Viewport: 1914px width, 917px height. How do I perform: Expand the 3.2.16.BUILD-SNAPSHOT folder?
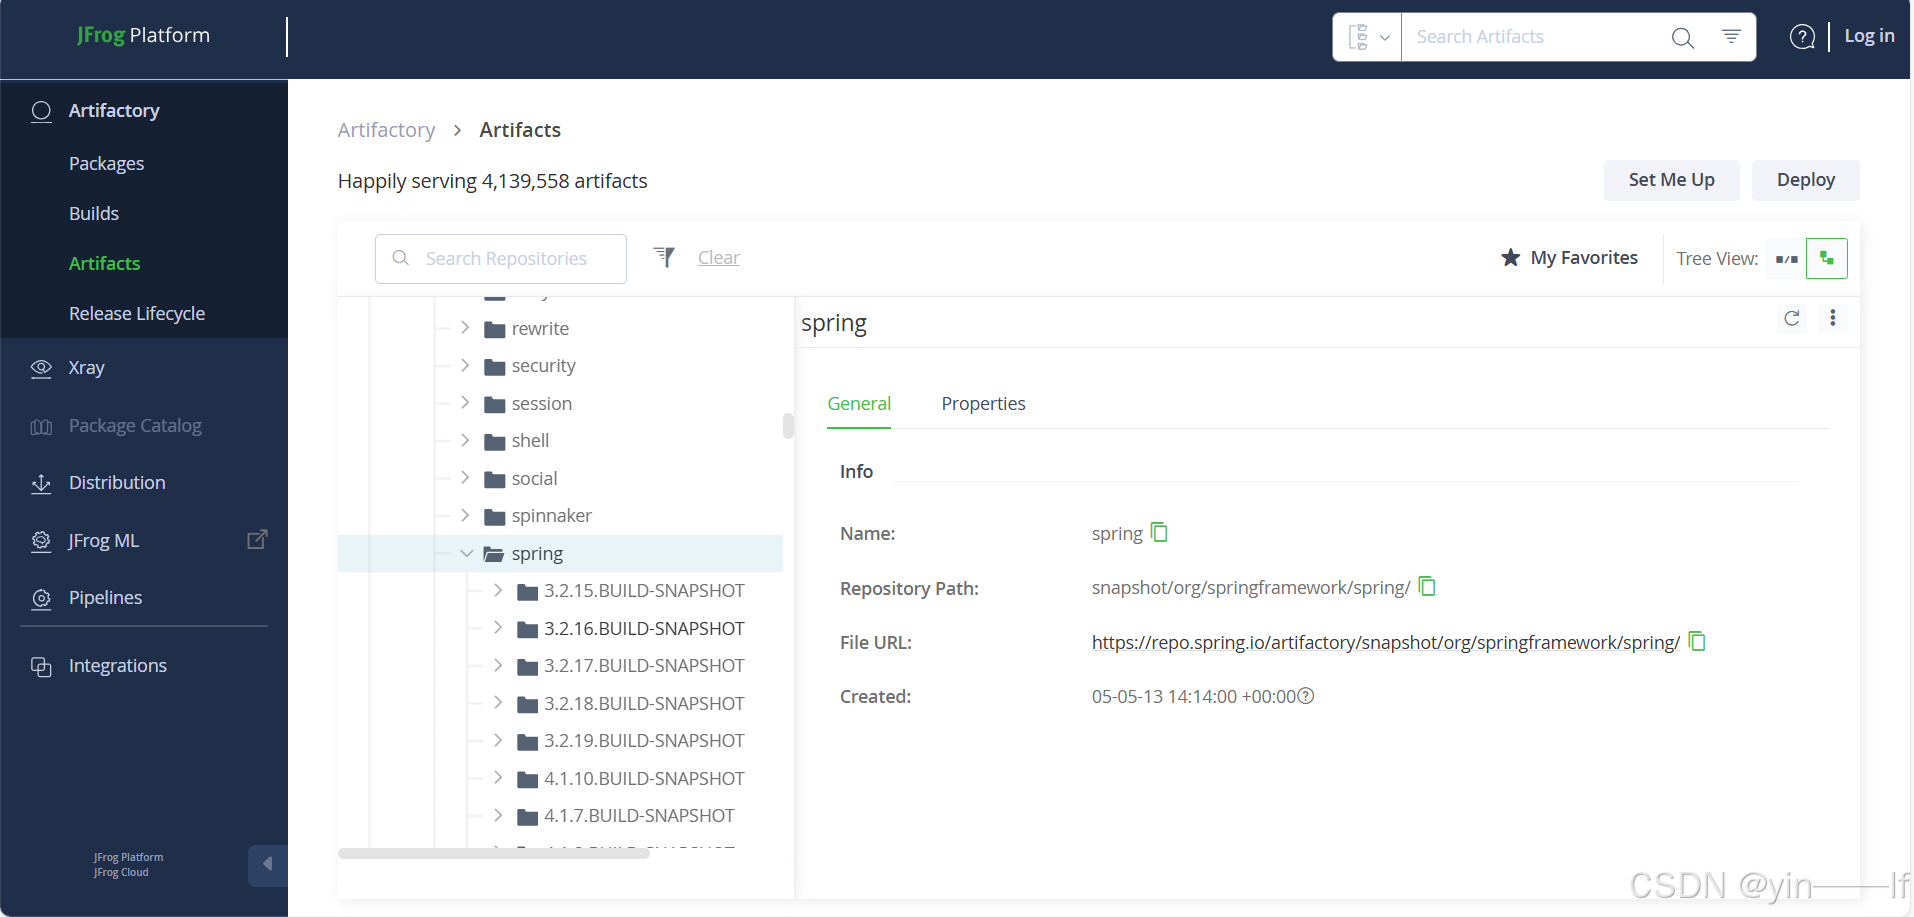tap(498, 627)
